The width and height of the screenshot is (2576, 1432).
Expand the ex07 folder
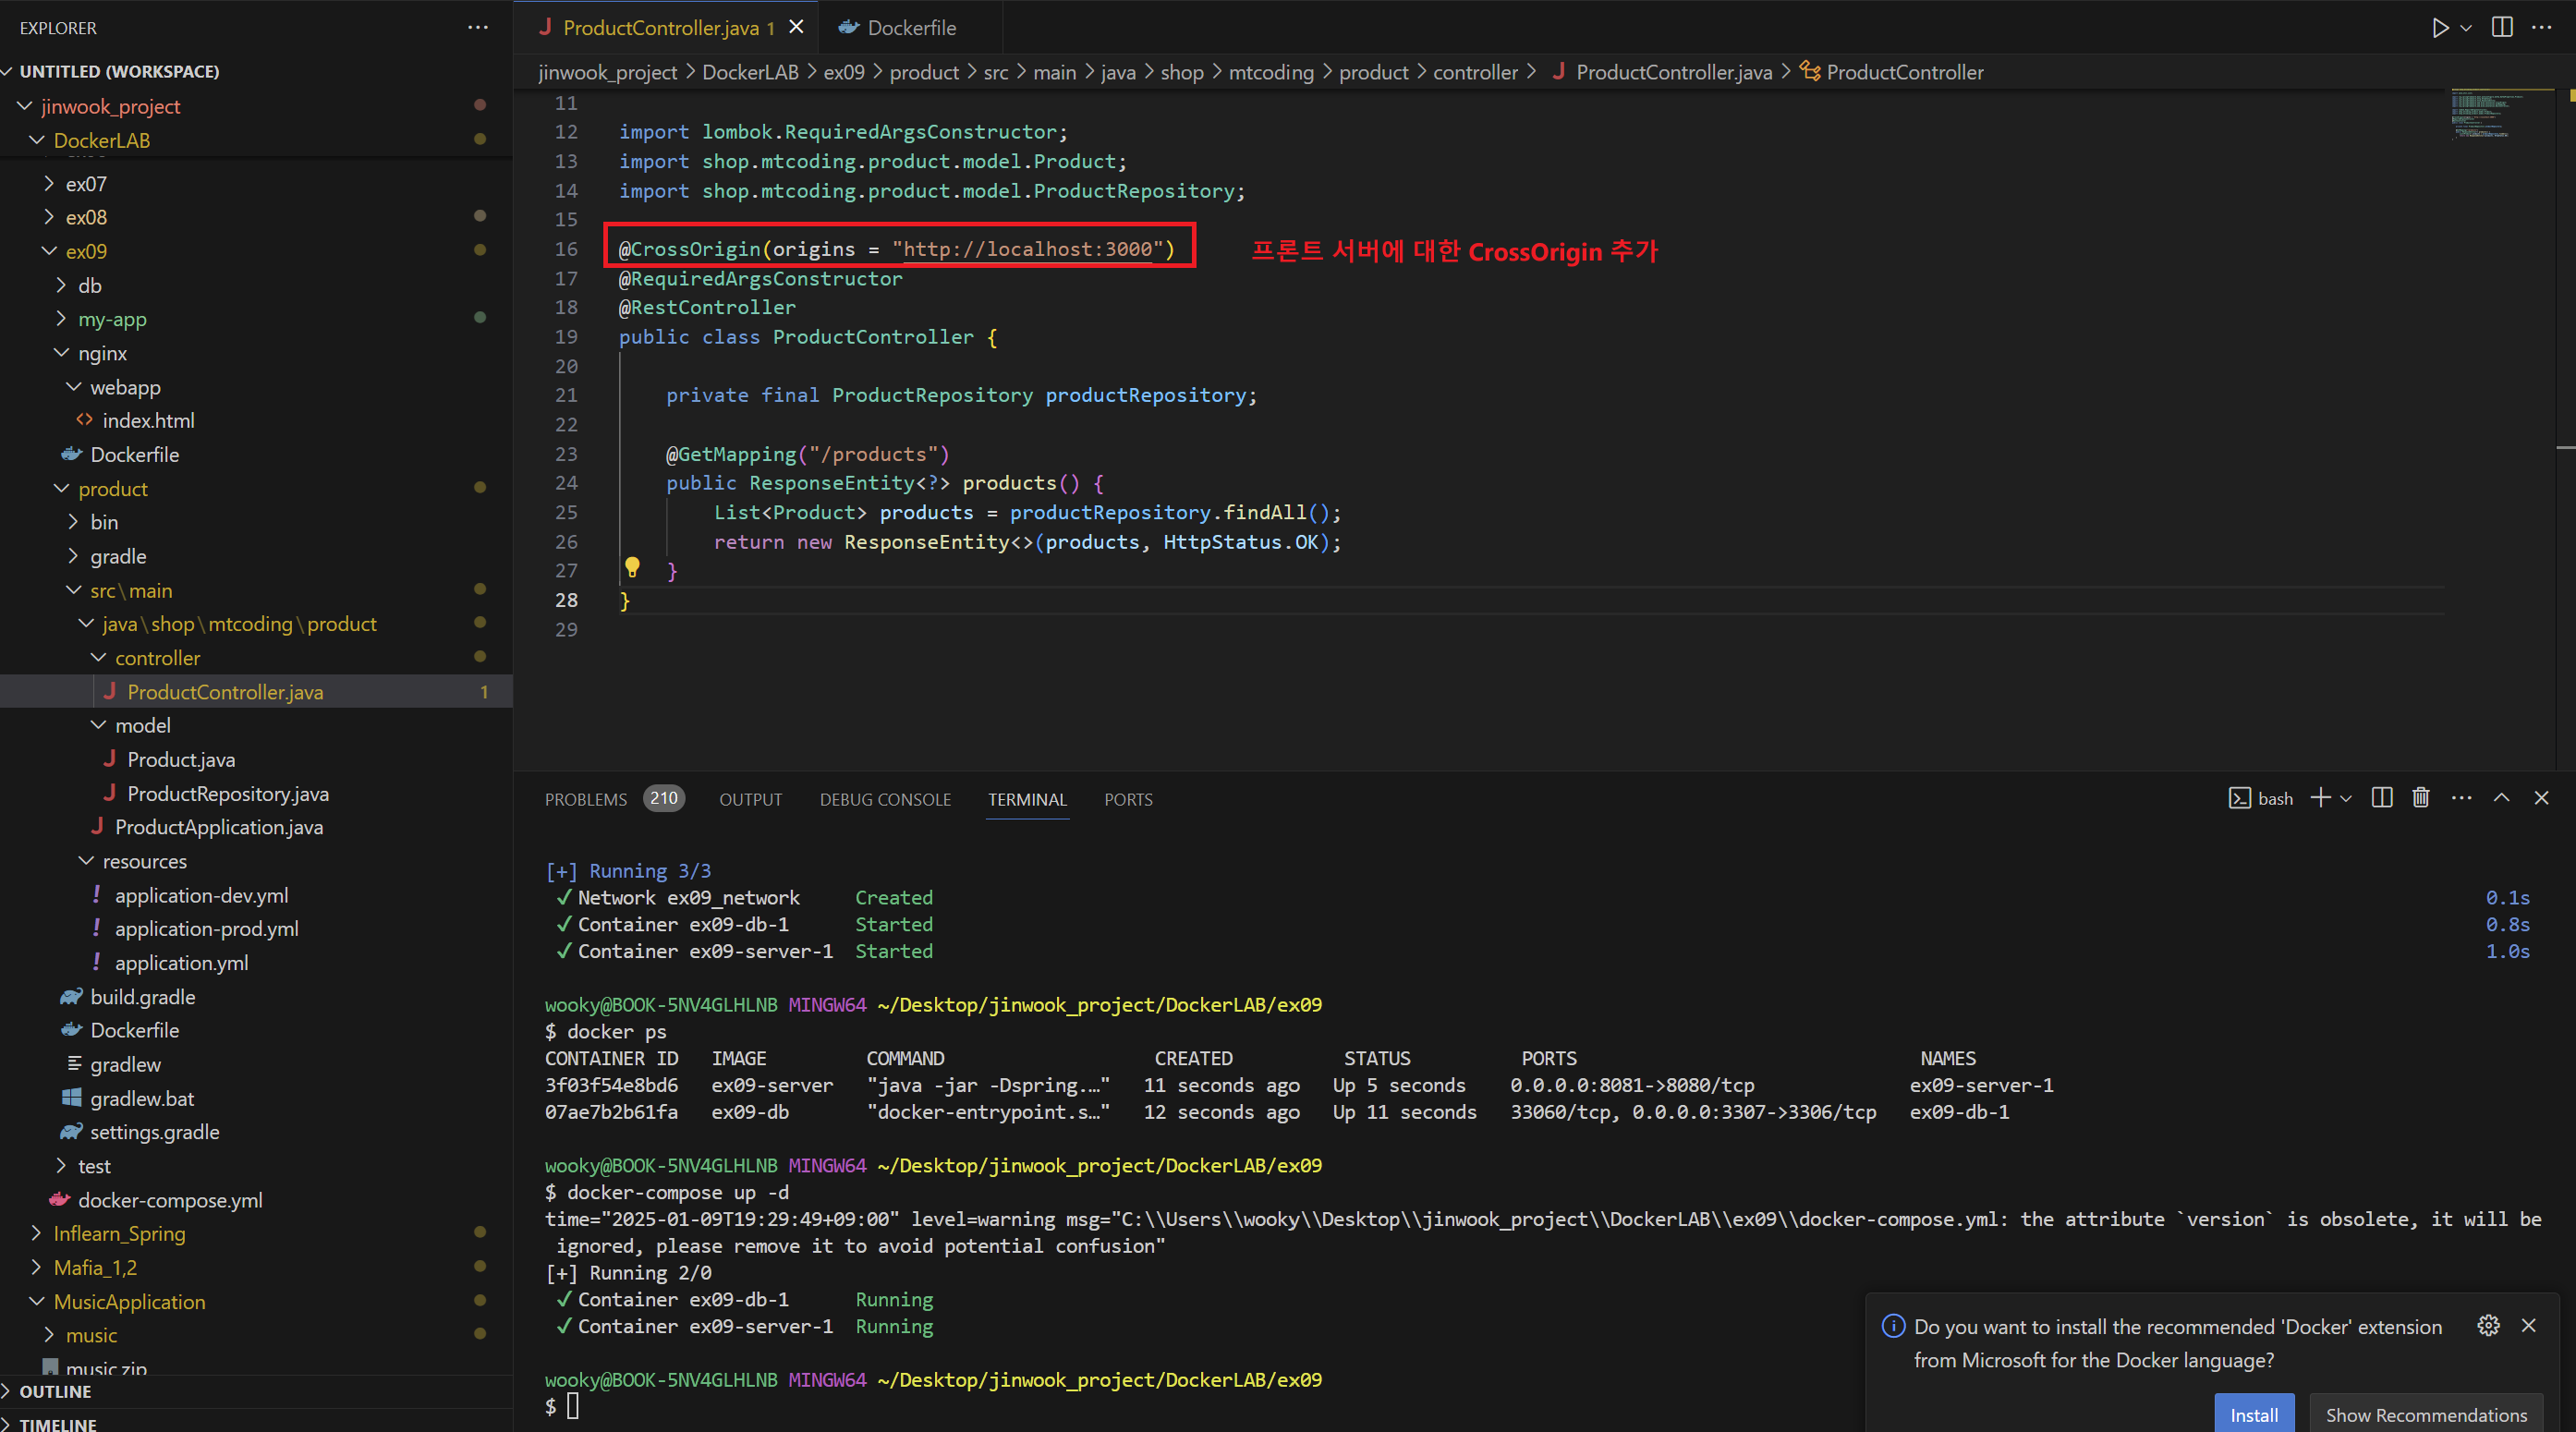[x=85, y=184]
